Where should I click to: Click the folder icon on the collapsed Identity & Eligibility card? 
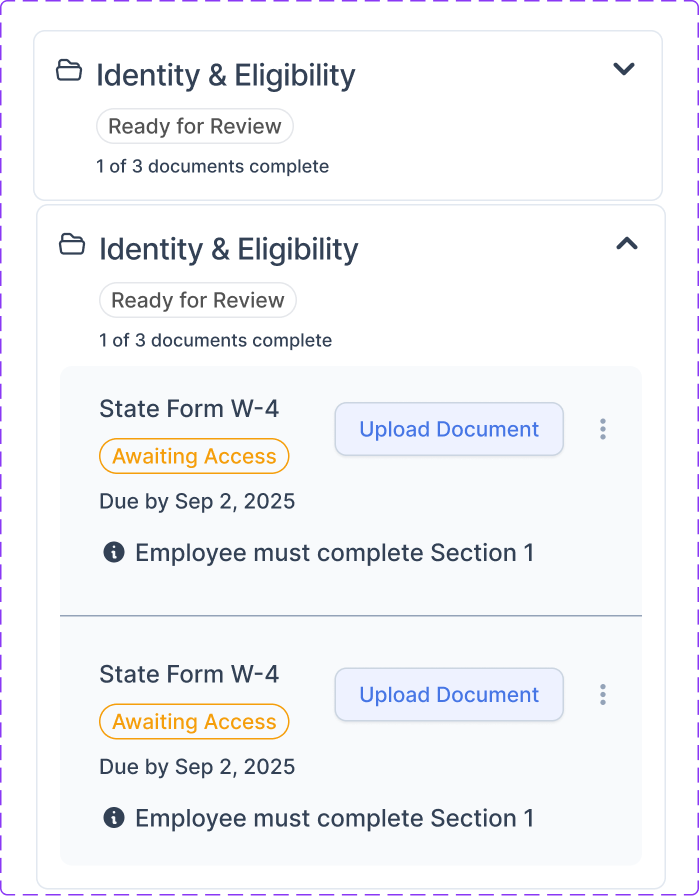click(x=69, y=71)
